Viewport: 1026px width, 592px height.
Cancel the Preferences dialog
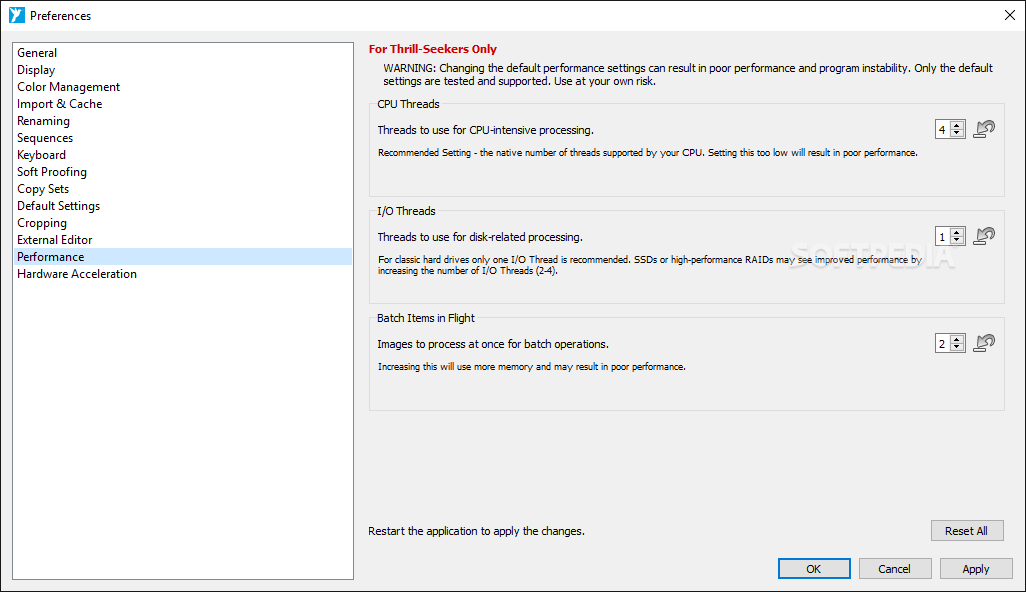click(x=894, y=568)
